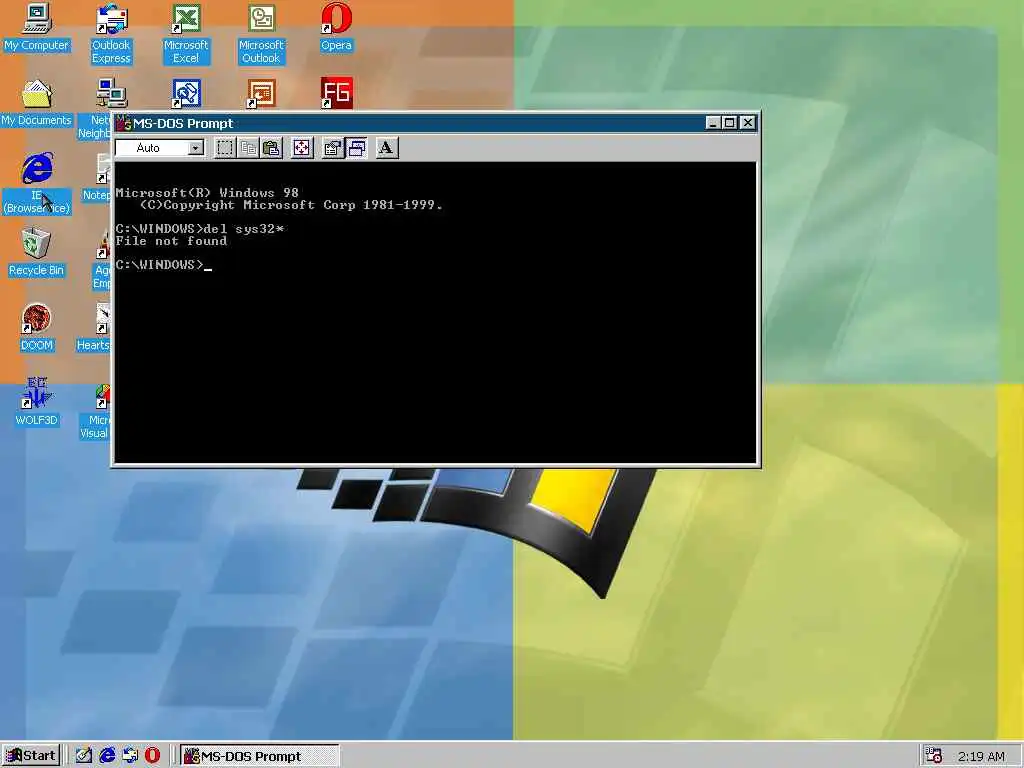Select the My Documents folder icon

(37, 103)
